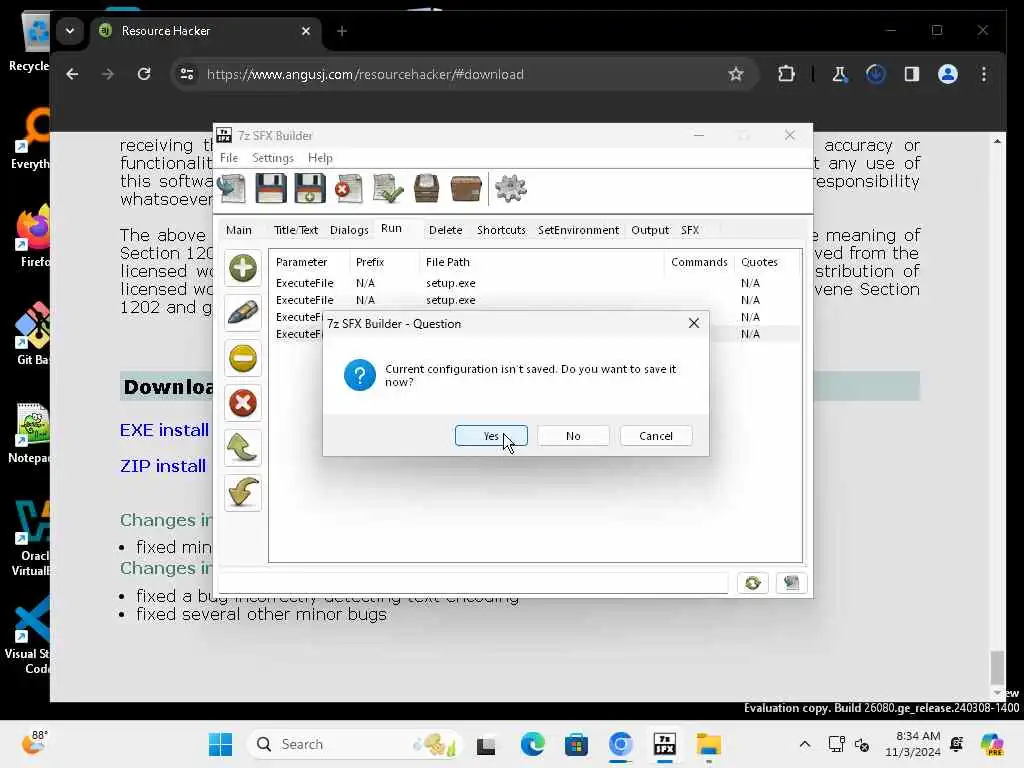1024x768 pixels.
Task: Click the bottom text input field
Action: pos(473,583)
